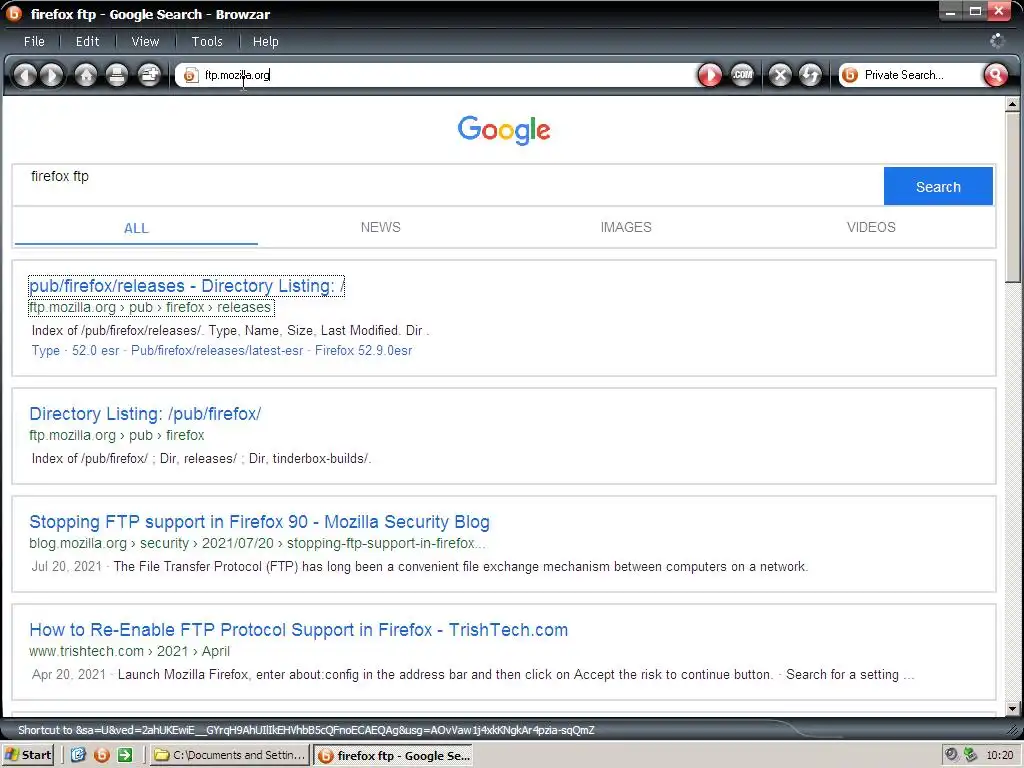Open the '52.0 esr' sitelink
The image size is (1024, 768).
click(95, 351)
